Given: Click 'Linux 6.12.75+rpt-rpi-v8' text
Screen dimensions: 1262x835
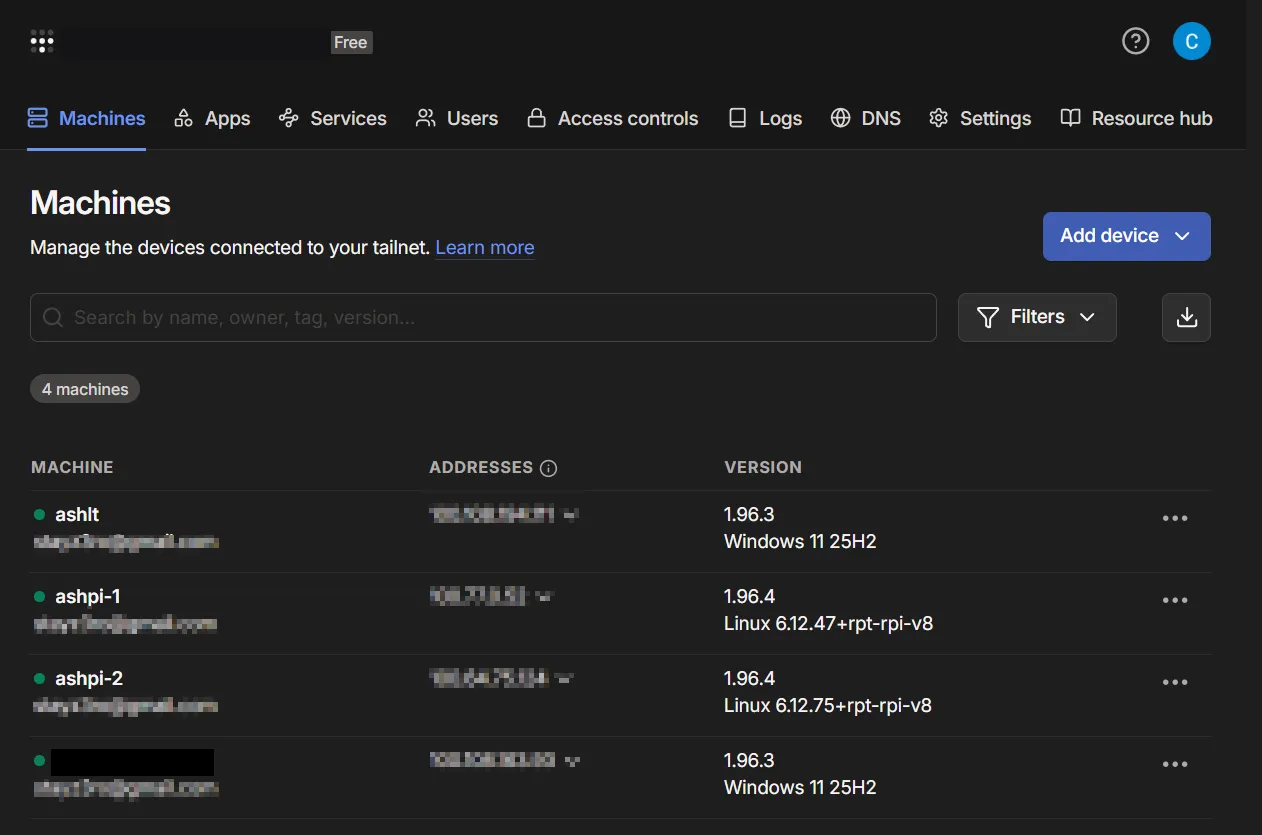Looking at the screenshot, I should pyautogui.click(x=828, y=705).
